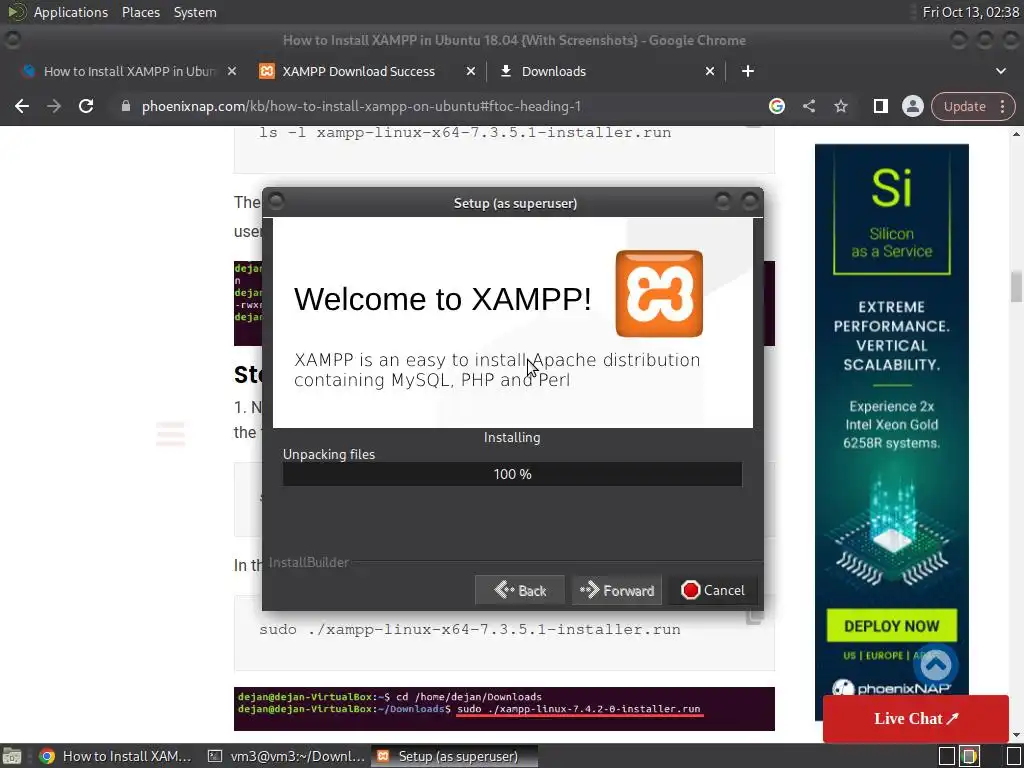Click the clock showing Fri Oct 13

click(x=970, y=12)
